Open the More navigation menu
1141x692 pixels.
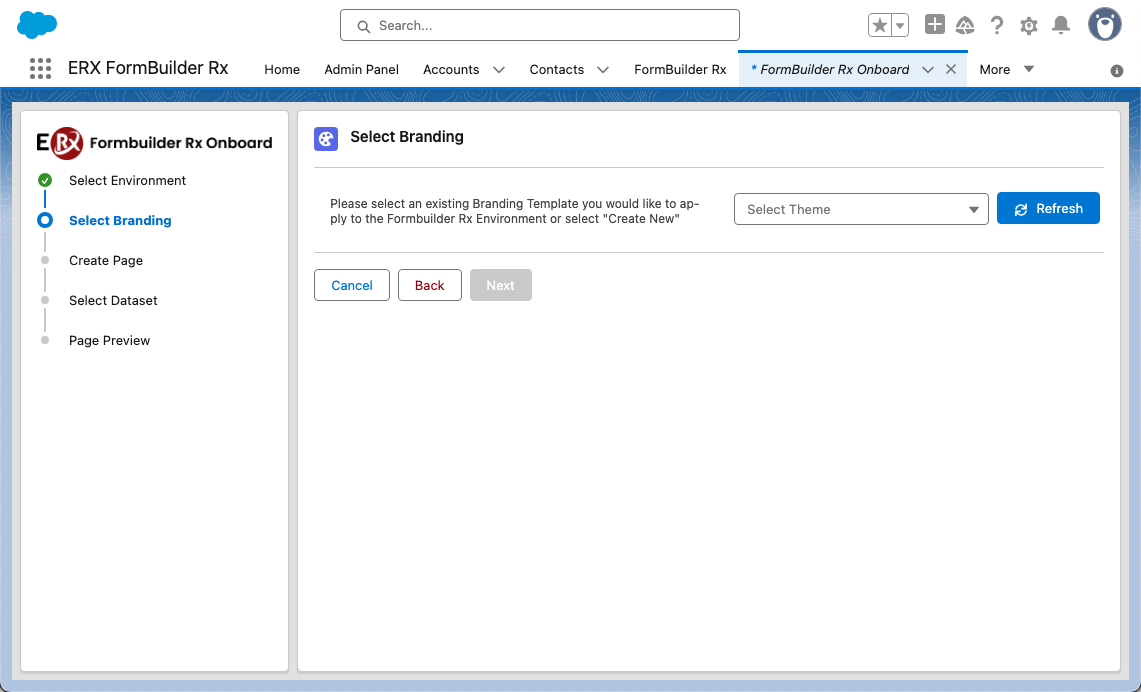(x=1006, y=69)
